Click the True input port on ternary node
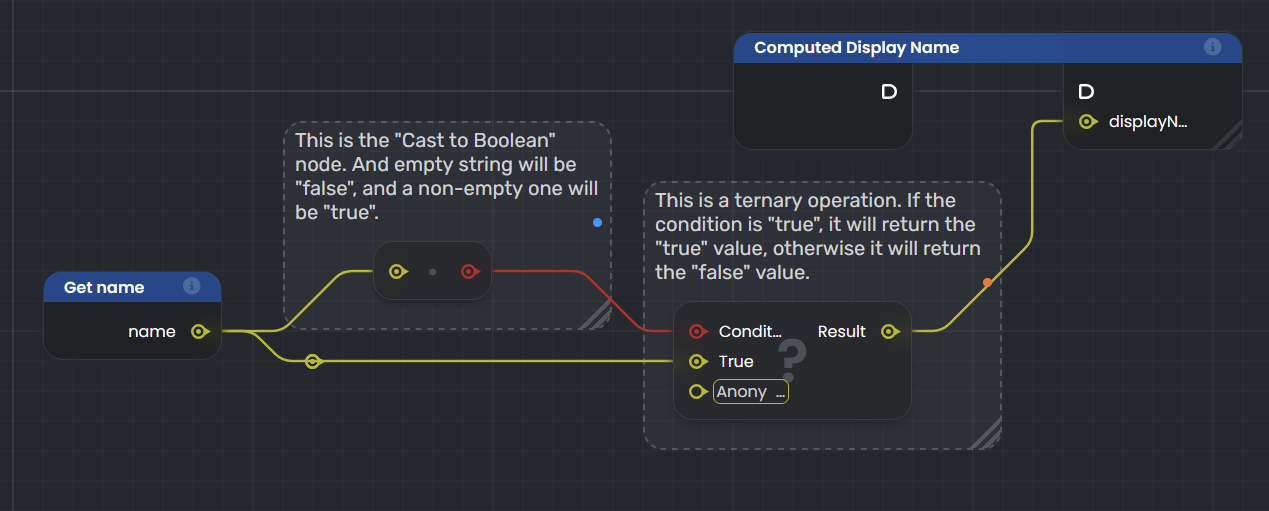Image resolution: width=1269 pixels, height=511 pixels. pyautogui.click(x=698, y=361)
